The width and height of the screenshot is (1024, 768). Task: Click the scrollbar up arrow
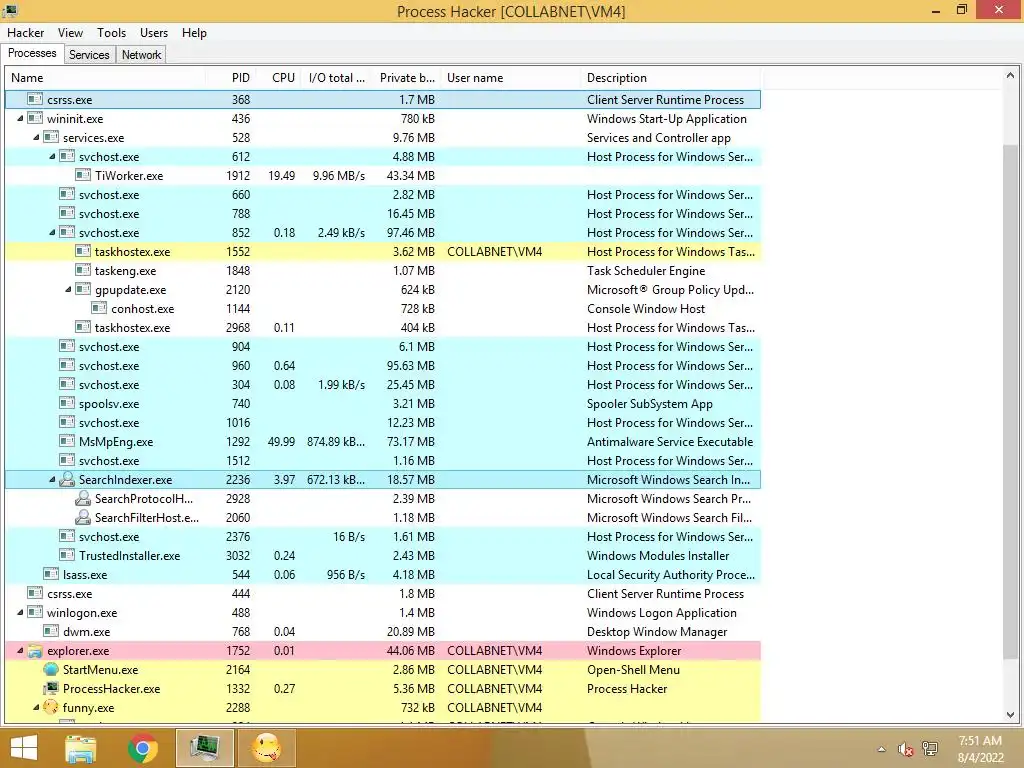pyautogui.click(x=1010, y=76)
